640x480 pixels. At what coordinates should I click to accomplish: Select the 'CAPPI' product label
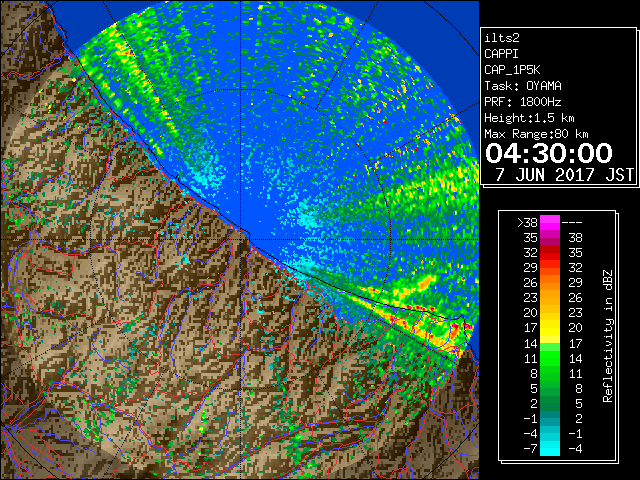[502, 54]
